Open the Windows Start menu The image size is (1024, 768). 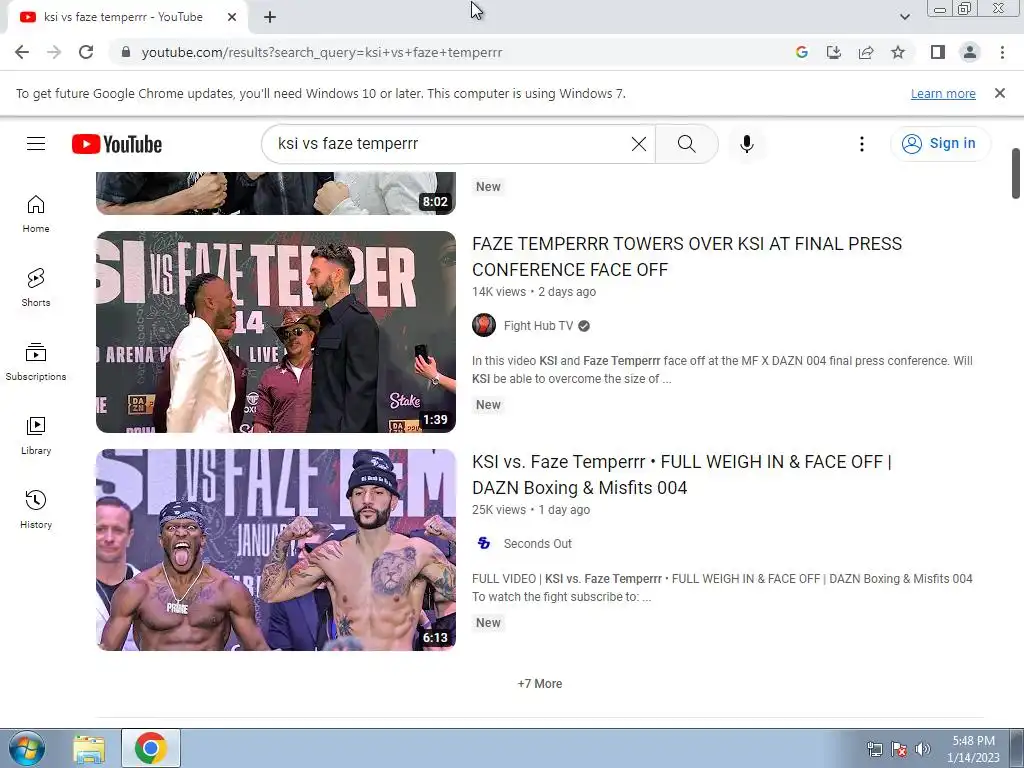(x=27, y=748)
